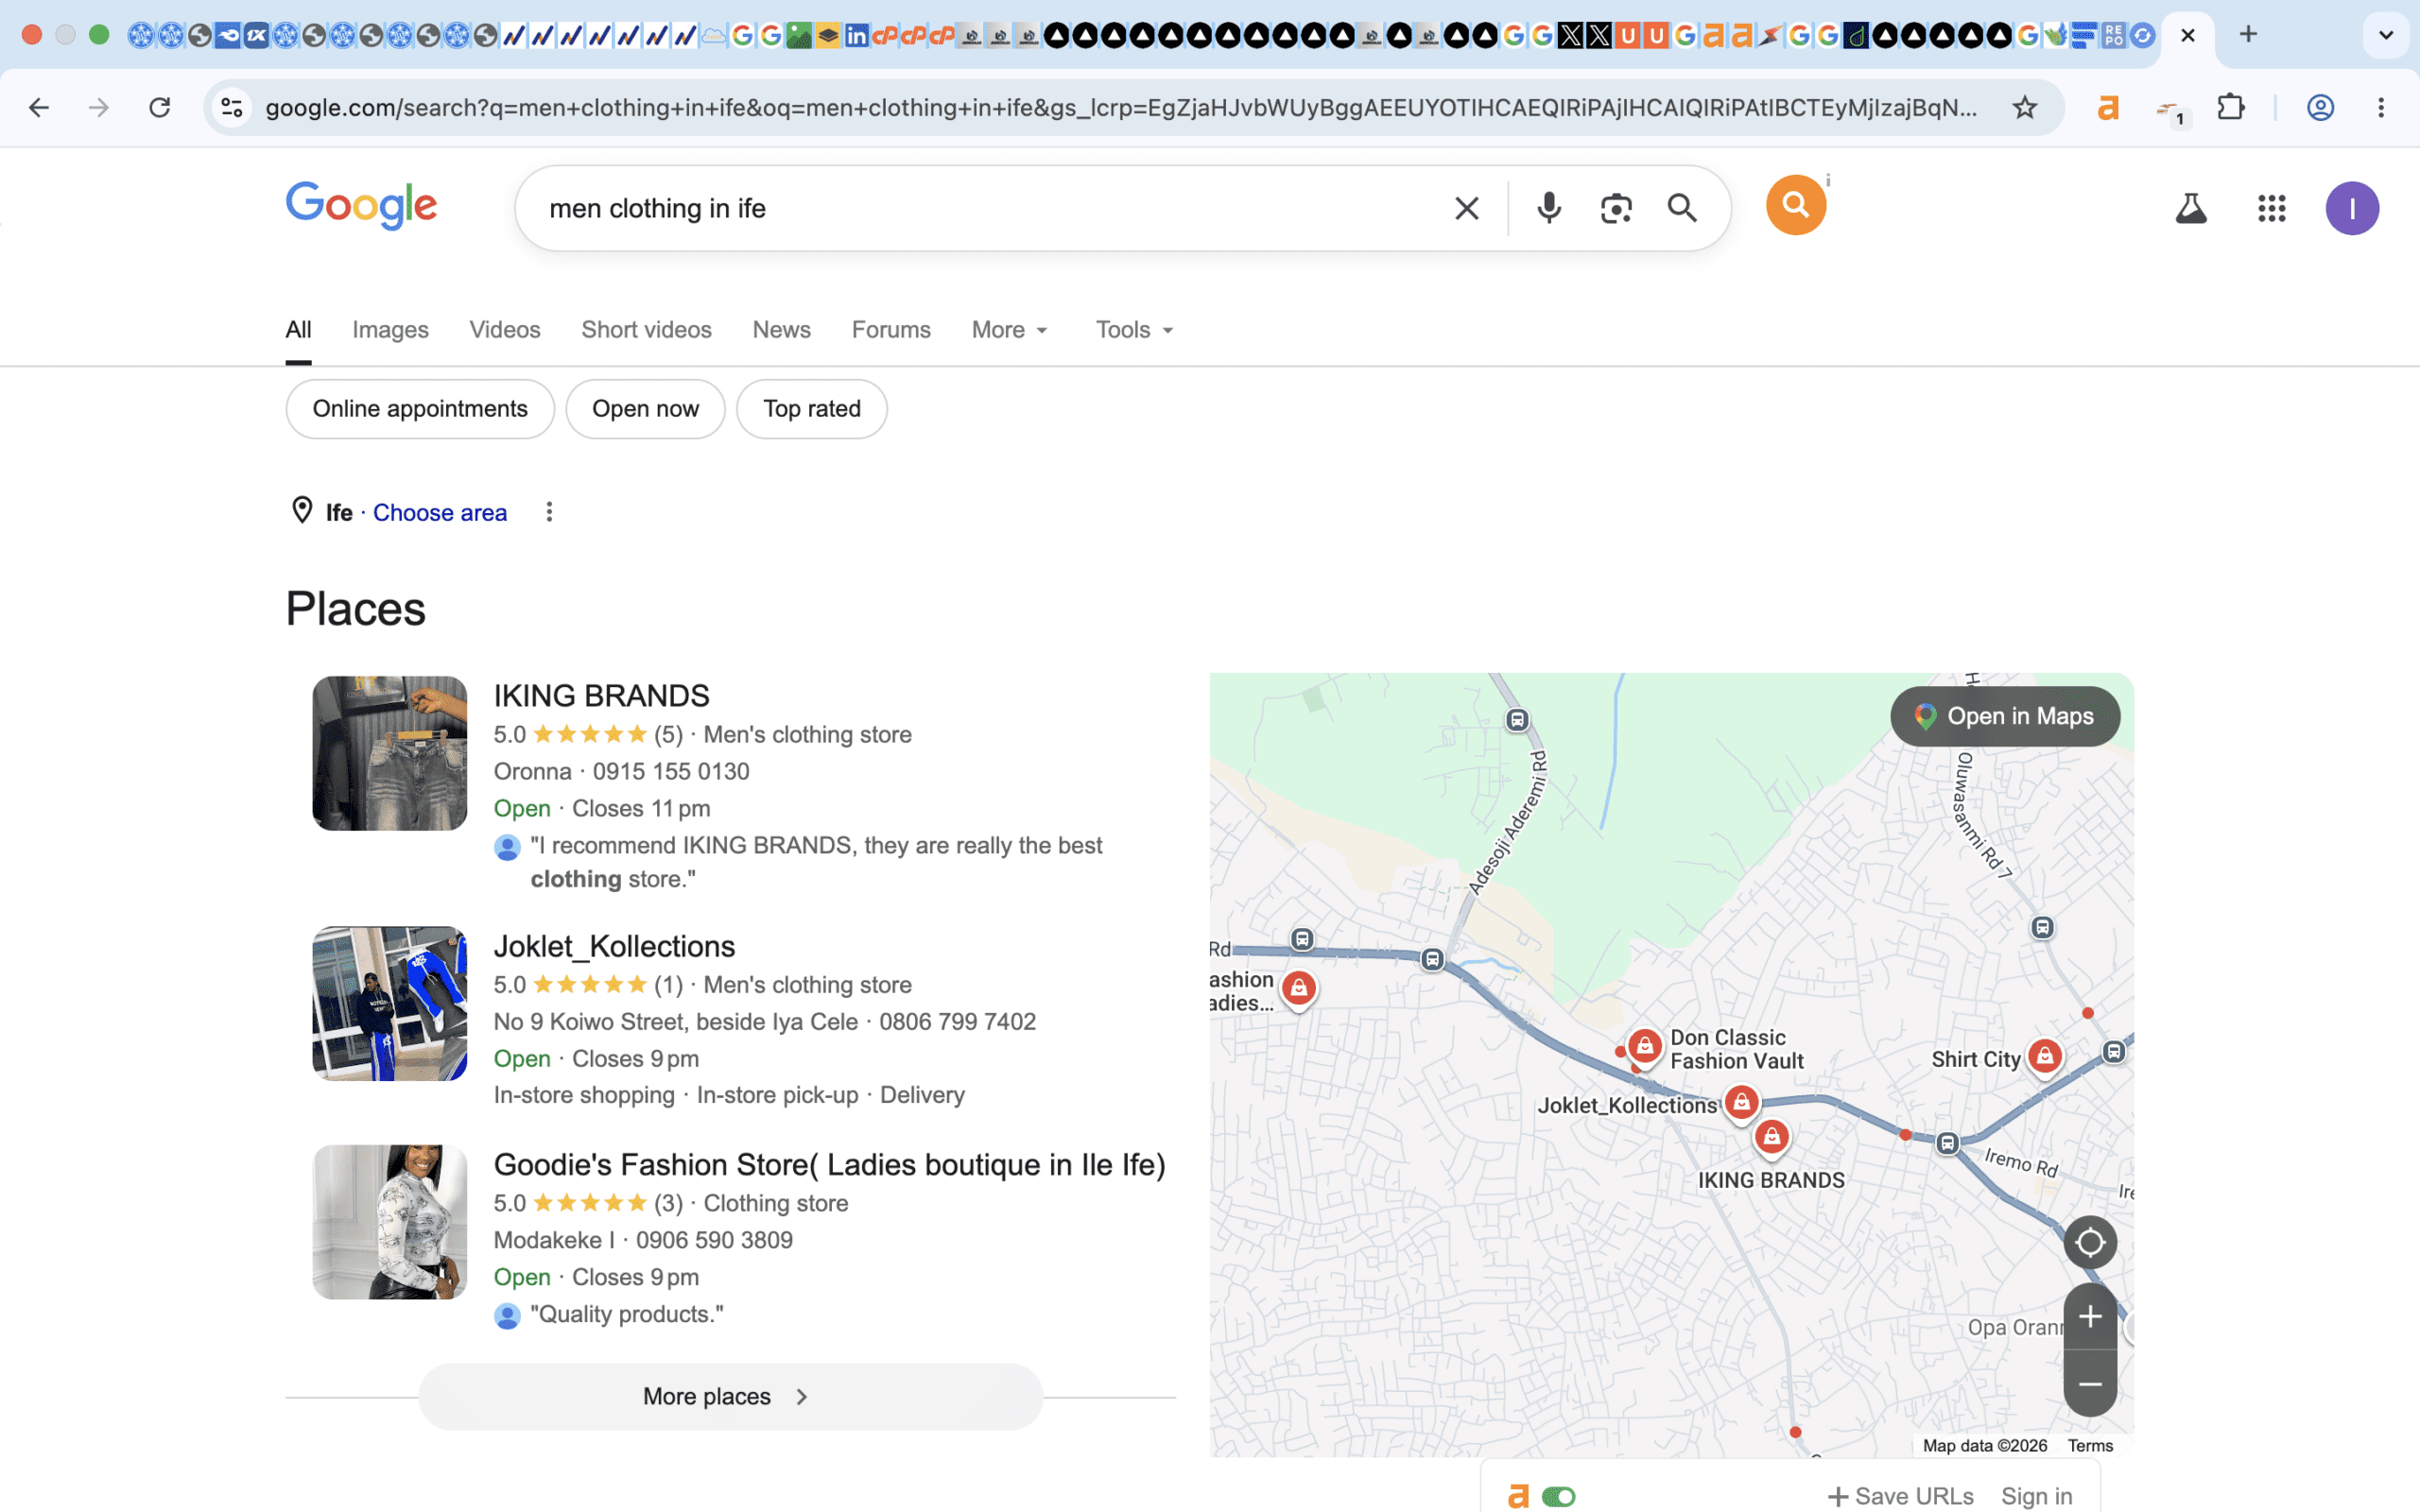Click the map Terms link
This screenshot has height=1512, width=2420.
click(2090, 1445)
